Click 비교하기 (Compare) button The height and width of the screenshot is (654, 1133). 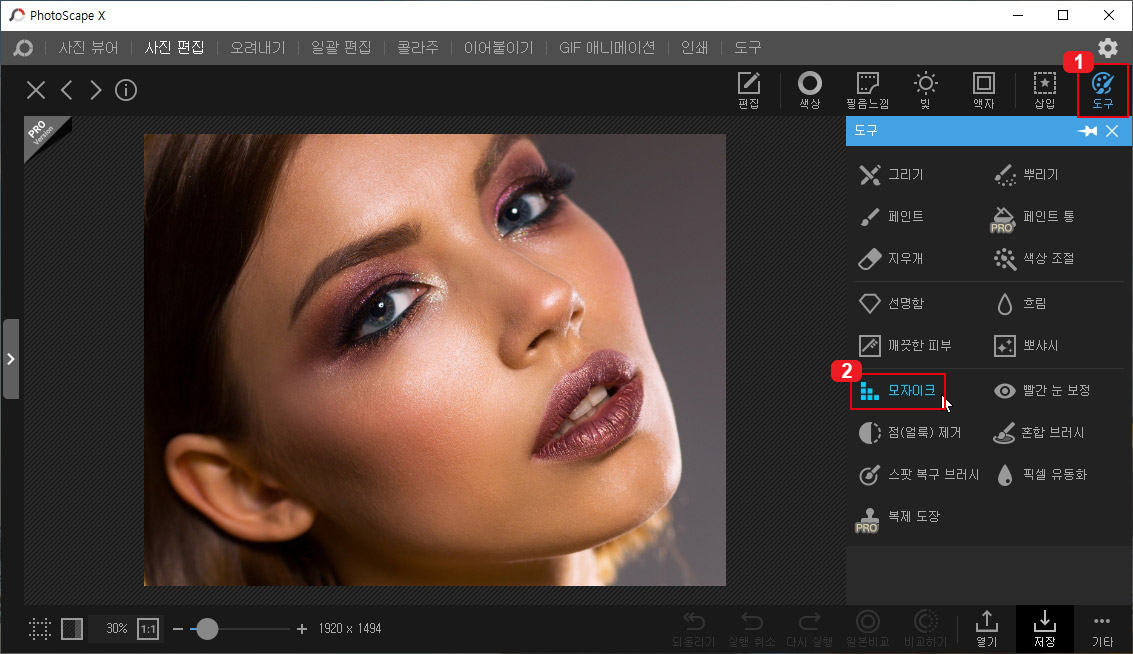(x=926, y=629)
